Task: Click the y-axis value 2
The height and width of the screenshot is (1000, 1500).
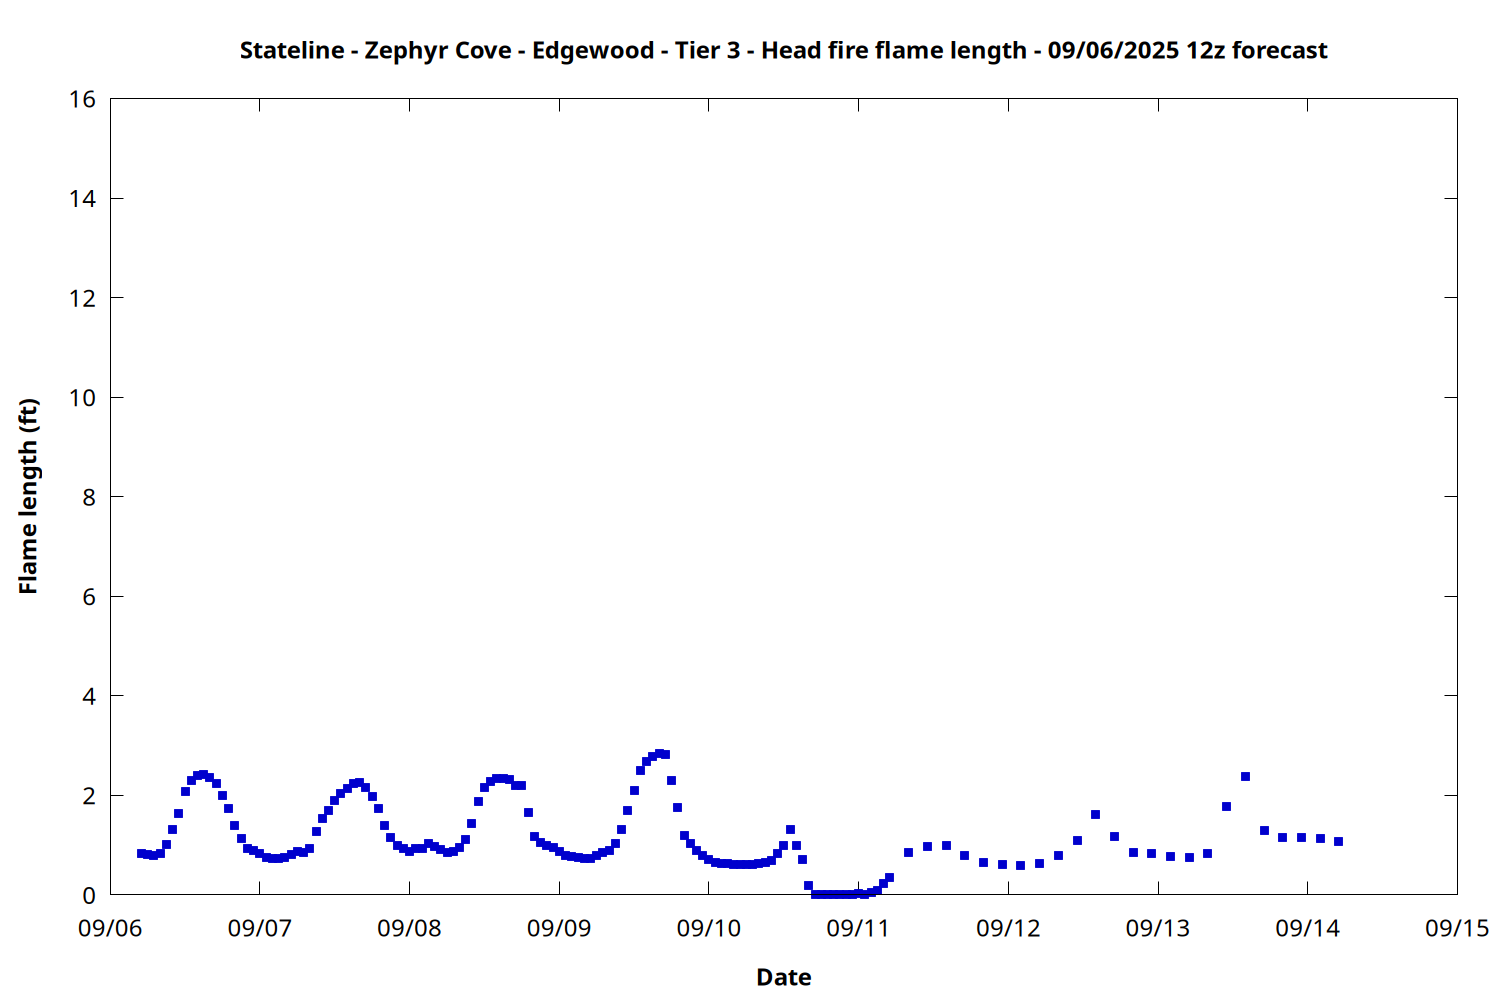Action: 90,795
